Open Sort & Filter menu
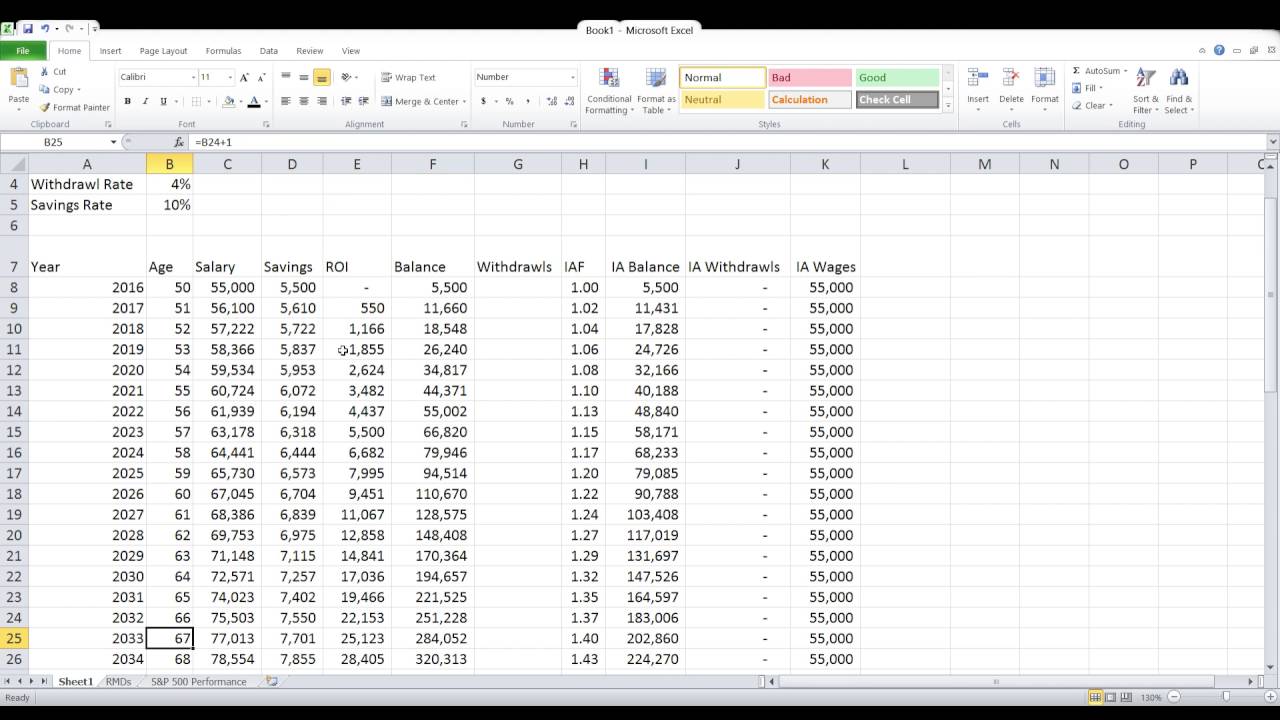The width and height of the screenshot is (1280, 720). 1146,91
